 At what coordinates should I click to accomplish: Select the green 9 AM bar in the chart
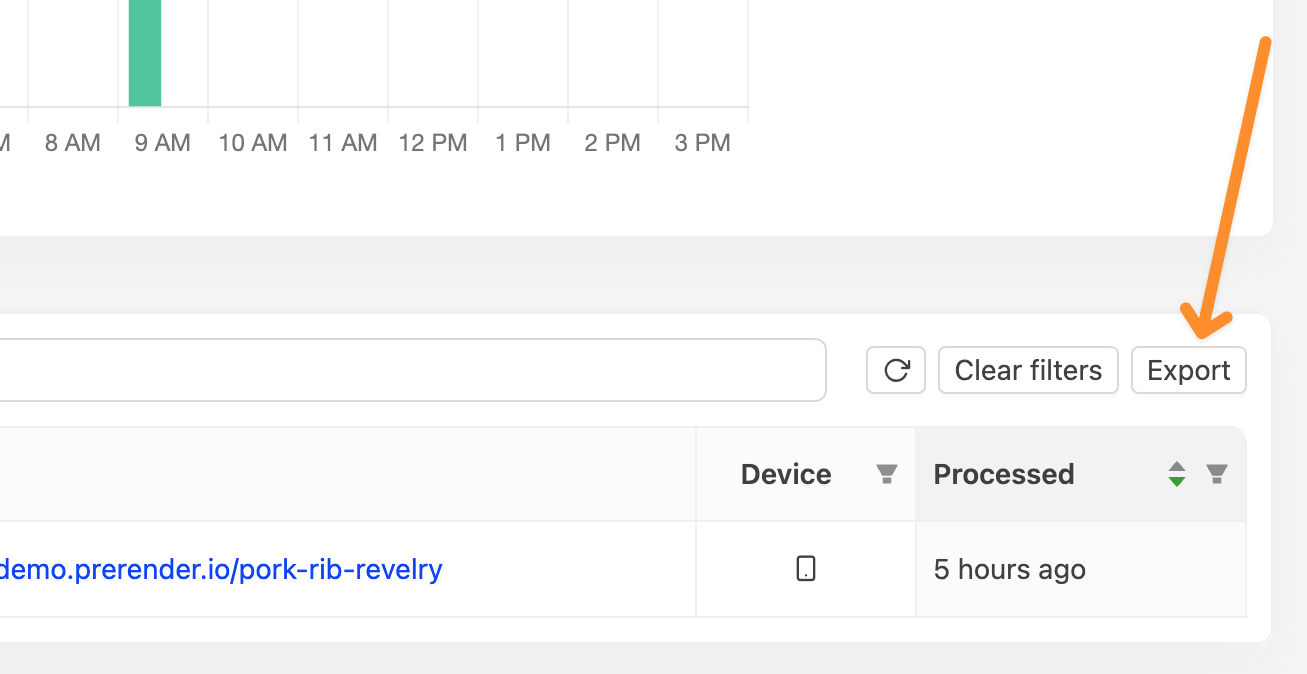pos(145,53)
